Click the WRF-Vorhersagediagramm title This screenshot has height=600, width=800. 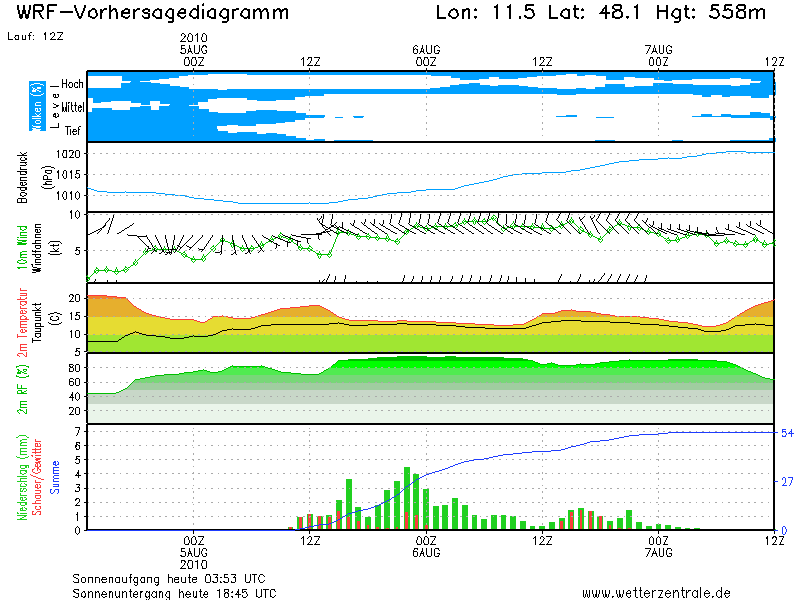click(153, 13)
